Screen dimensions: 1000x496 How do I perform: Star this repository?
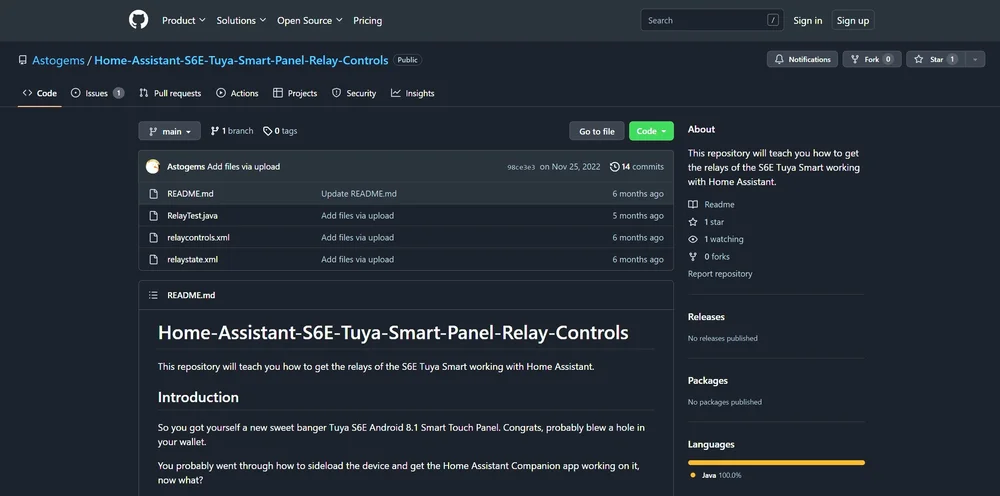pyautogui.click(x=936, y=59)
